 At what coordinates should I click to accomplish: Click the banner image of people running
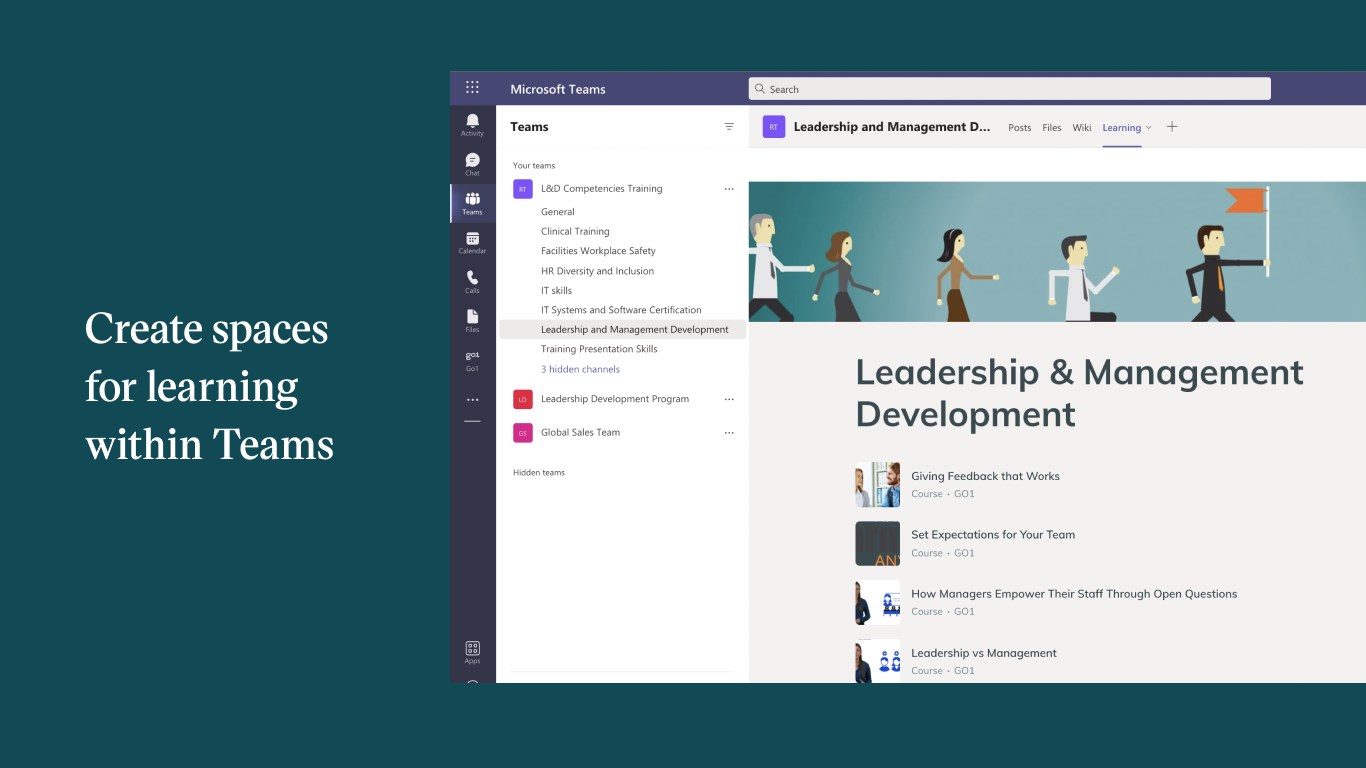click(1057, 252)
